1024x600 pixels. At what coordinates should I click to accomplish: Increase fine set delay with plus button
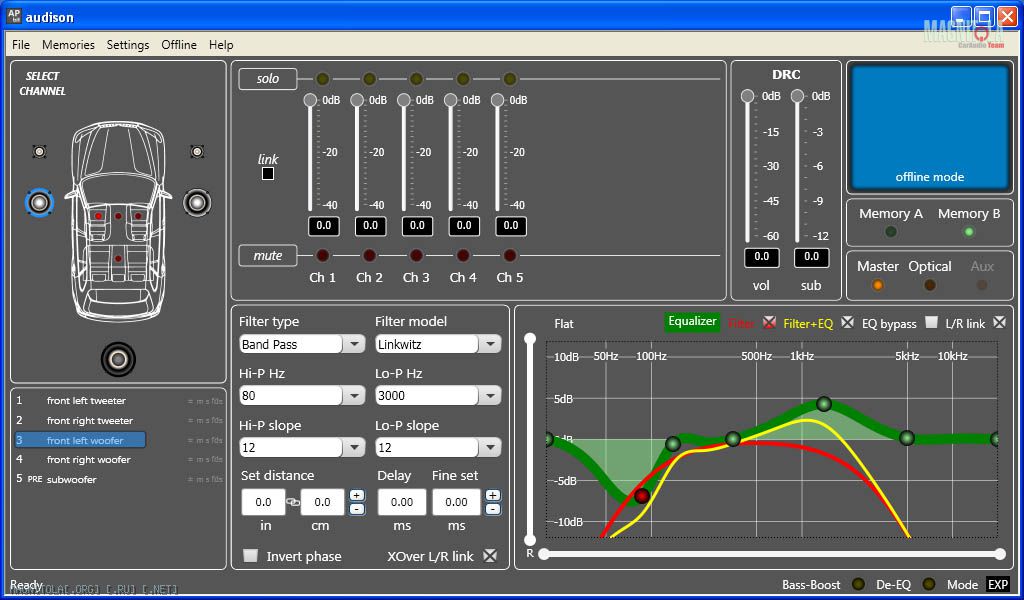pos(493,495)
